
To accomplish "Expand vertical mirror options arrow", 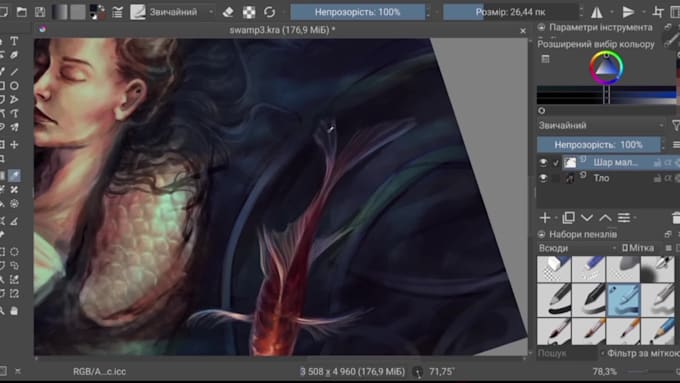I will [644, 12].
